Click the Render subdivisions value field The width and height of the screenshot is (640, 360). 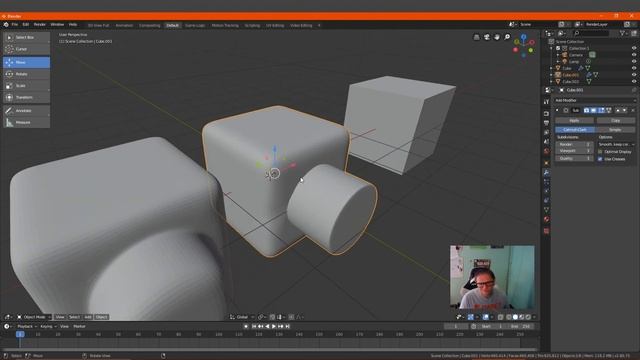[x=574, y=144]
